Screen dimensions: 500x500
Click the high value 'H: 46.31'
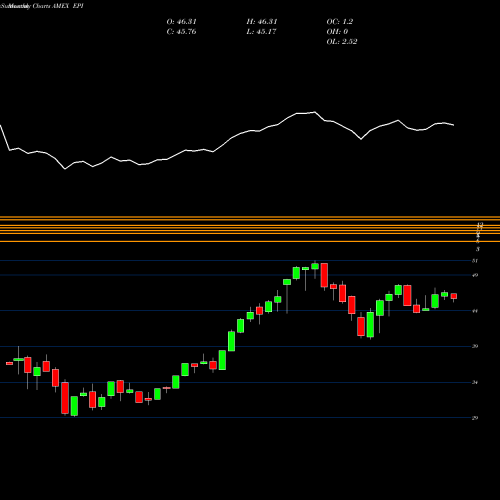[x=262, y=22]
